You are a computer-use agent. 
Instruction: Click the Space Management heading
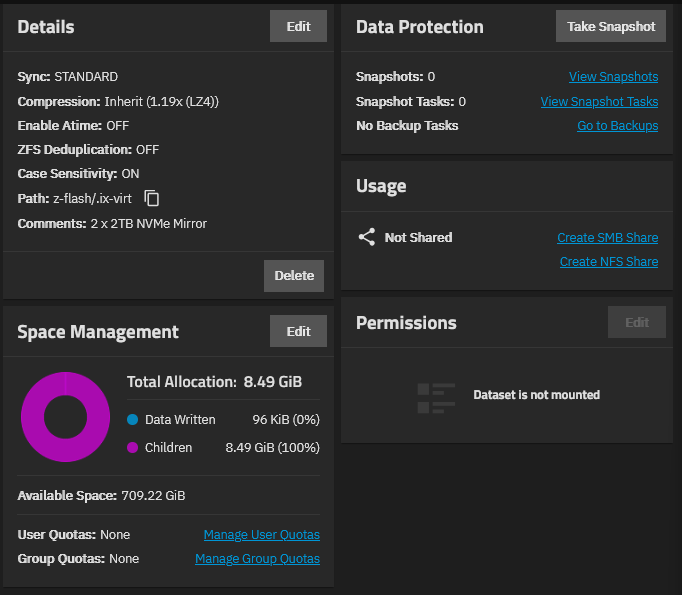click(x=98, y=332)
